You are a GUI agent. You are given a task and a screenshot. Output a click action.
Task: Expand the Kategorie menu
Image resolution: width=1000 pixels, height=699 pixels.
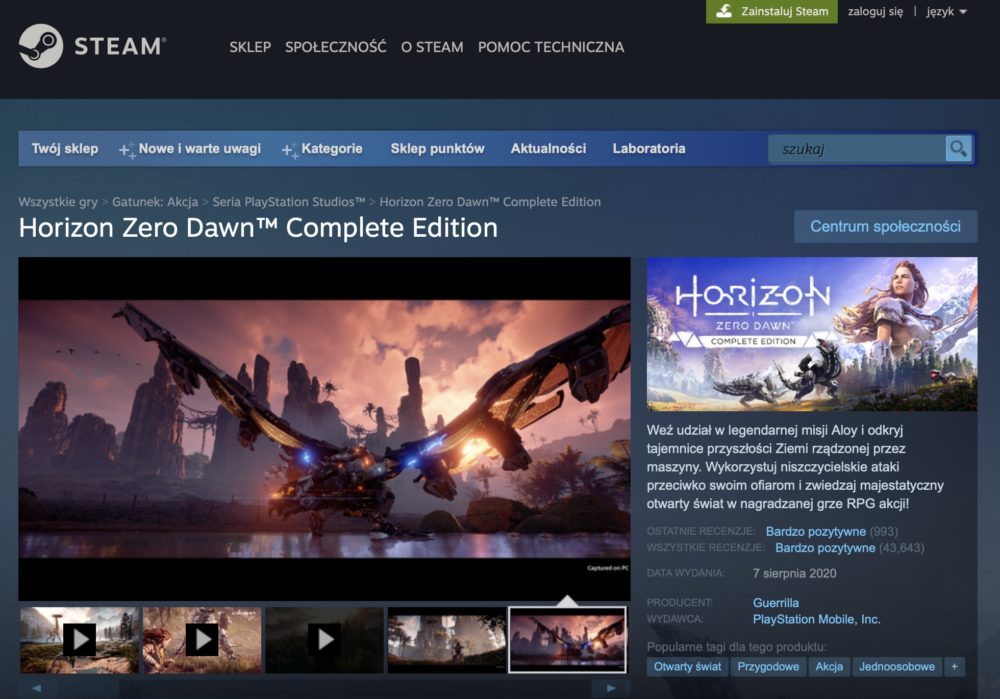tap(322, 149)
